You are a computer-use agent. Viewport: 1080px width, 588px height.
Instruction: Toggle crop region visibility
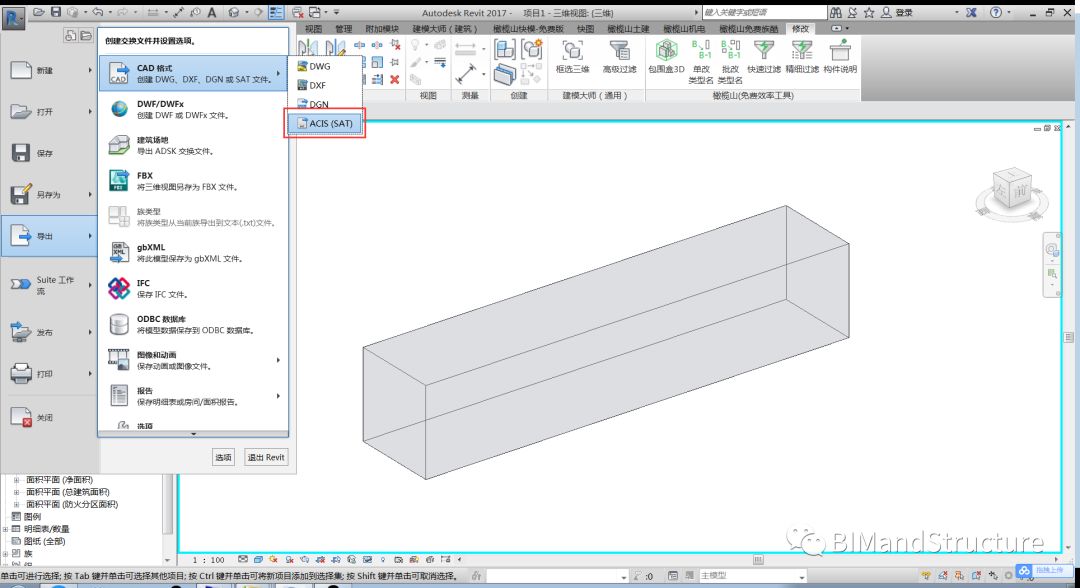[334, 559]
